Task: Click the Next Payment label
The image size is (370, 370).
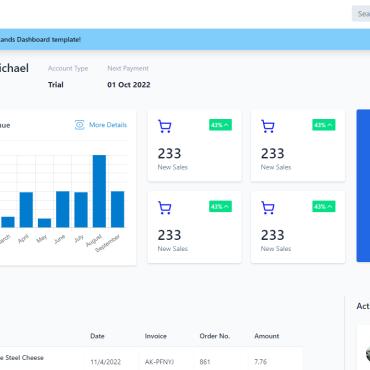Action: coord(128,68)
